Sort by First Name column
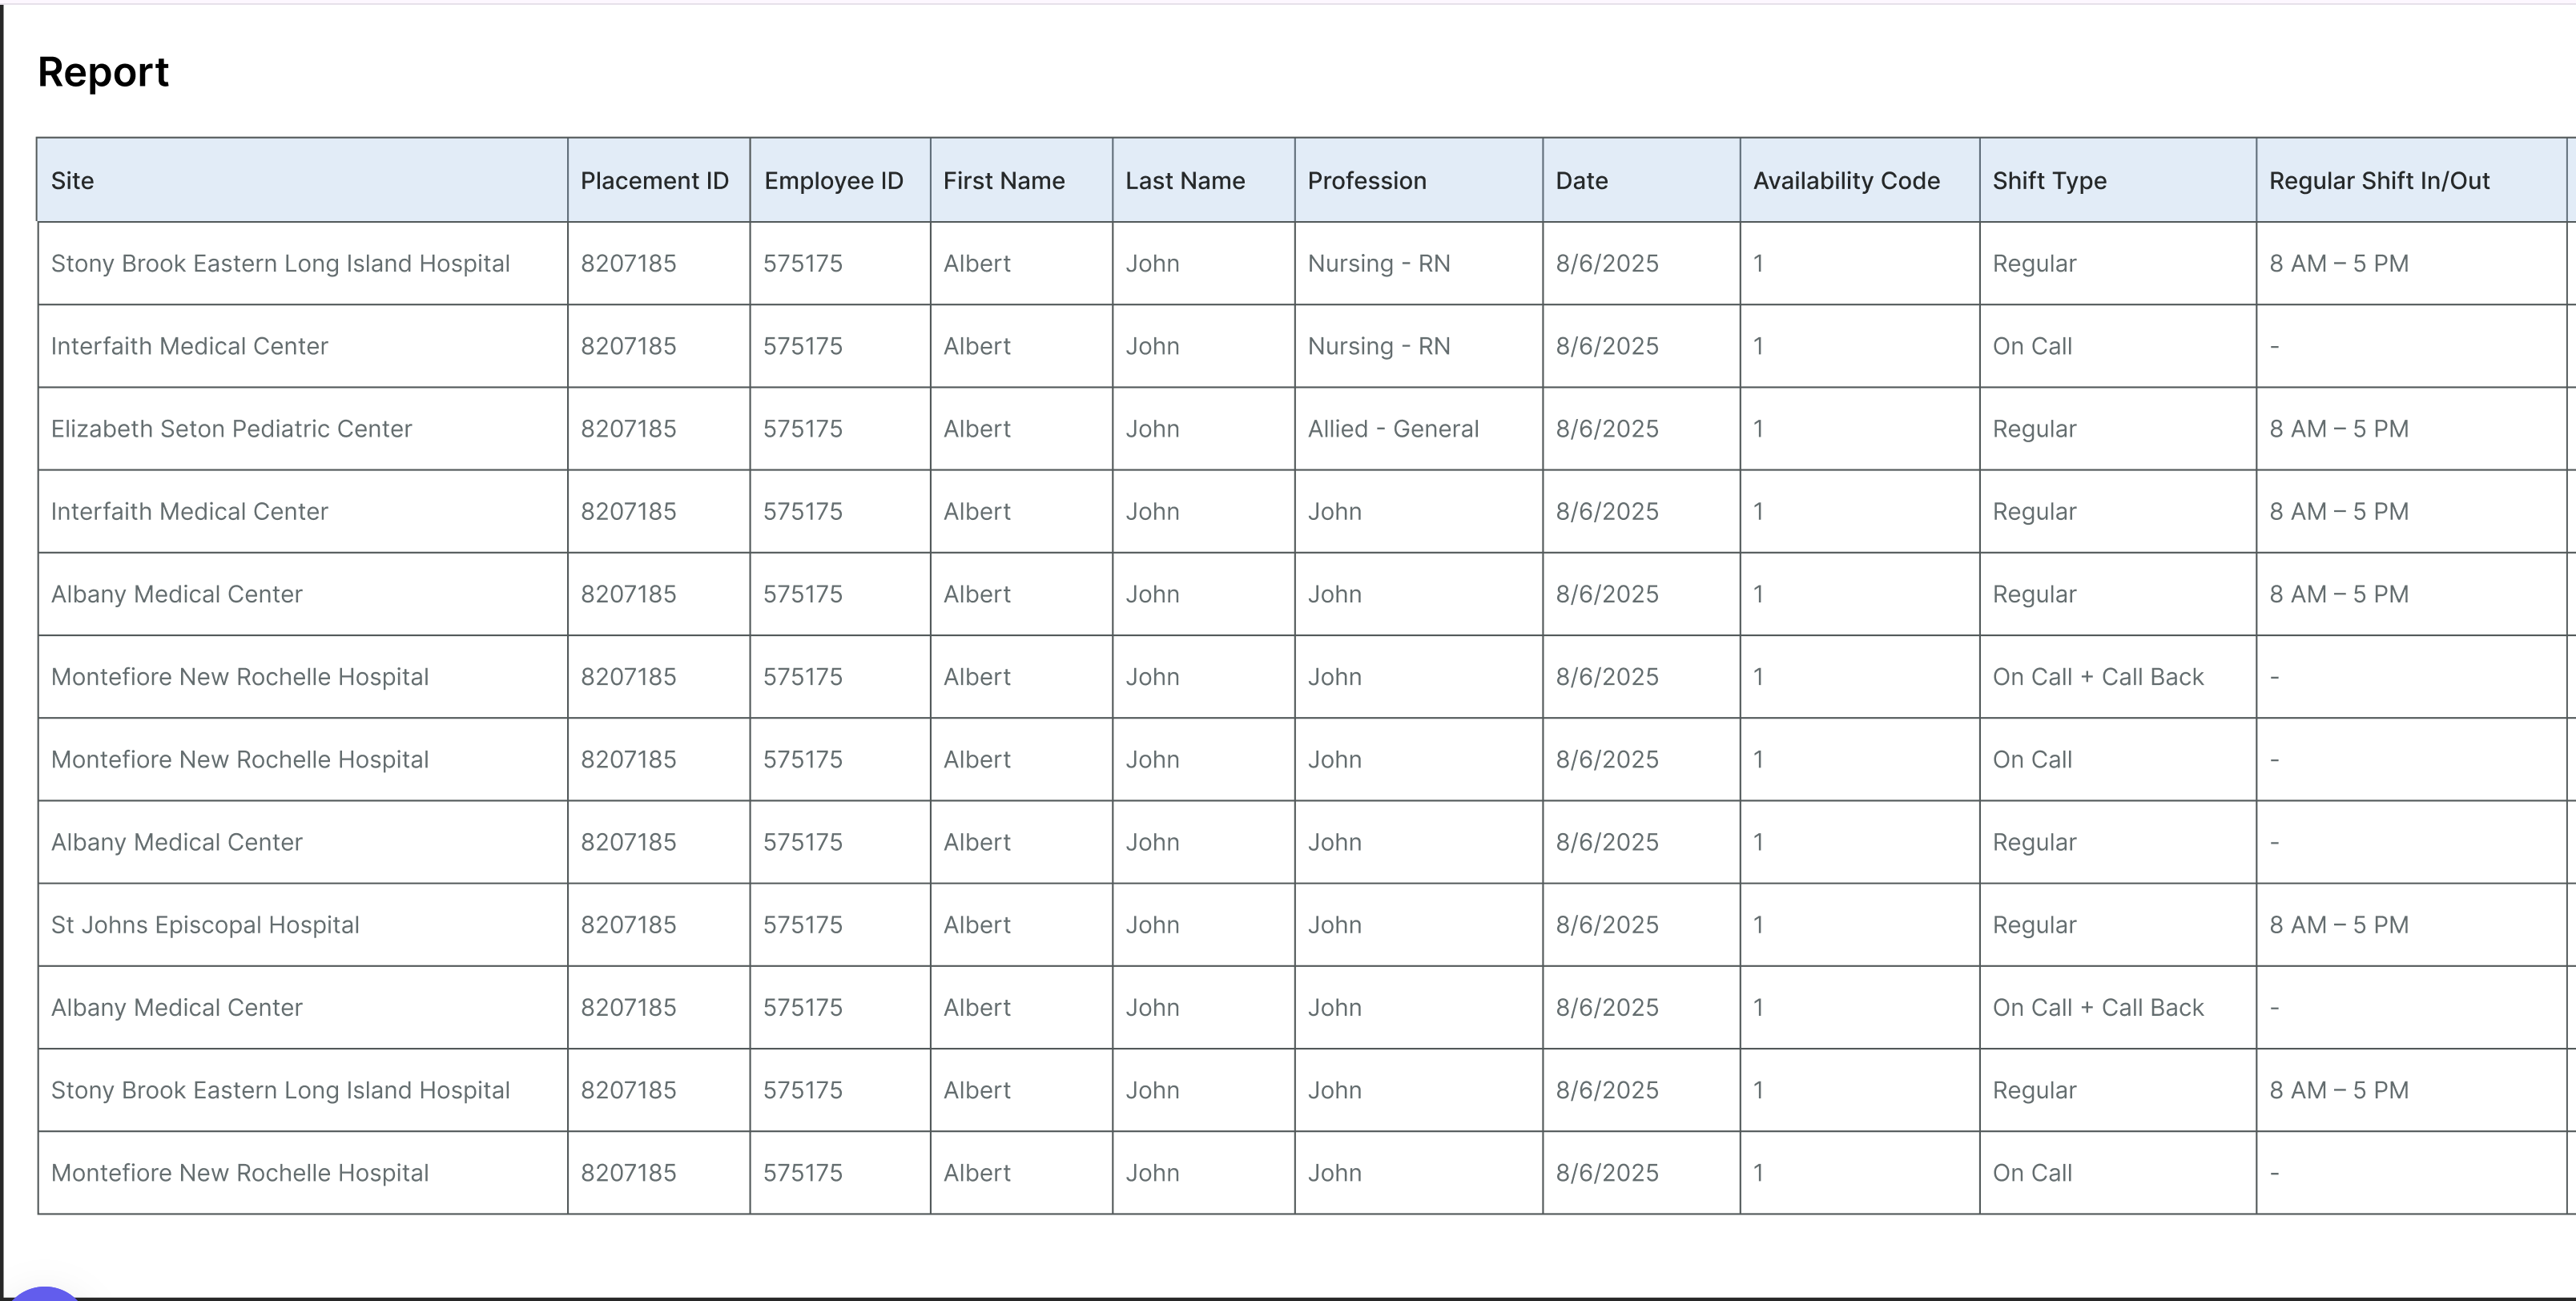 (x=1003, y=181)
